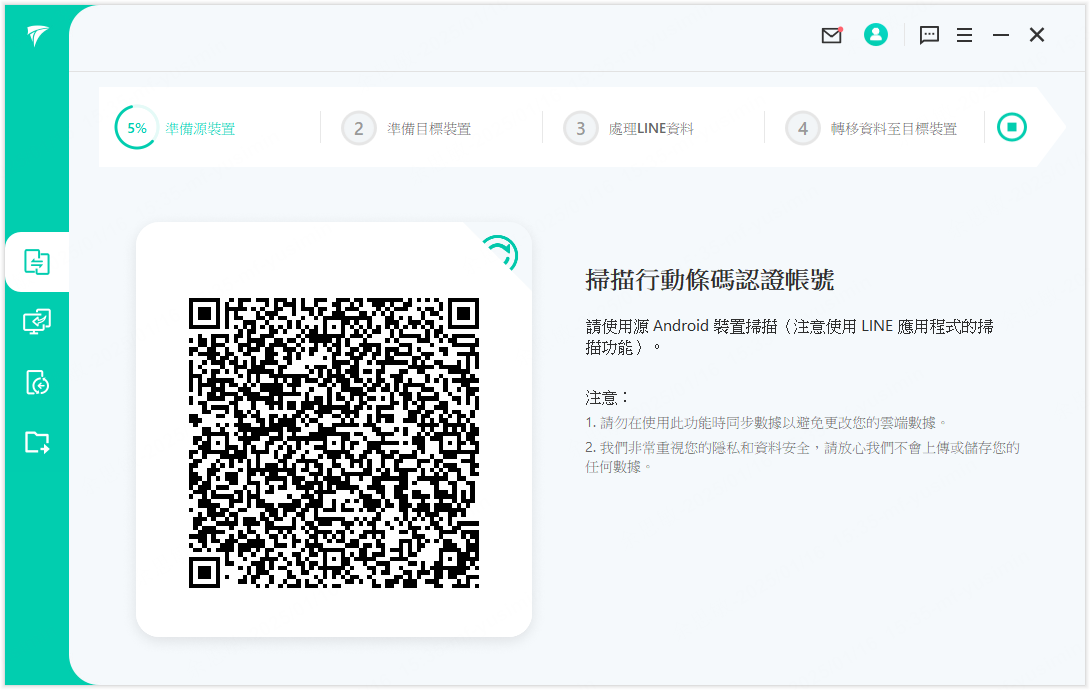Open the feedback chat icon
Image resolution: width=1090 pixels, height=690 pixels.
click(929, 35)
